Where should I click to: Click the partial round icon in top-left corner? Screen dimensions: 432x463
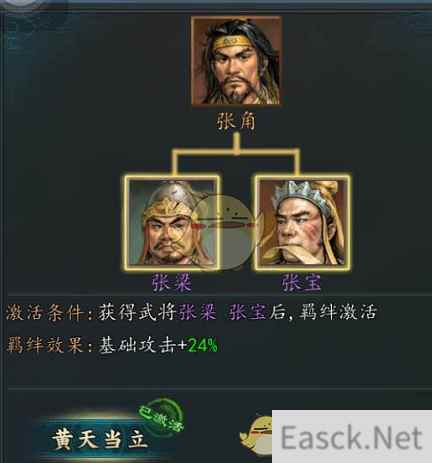(23, 5)
